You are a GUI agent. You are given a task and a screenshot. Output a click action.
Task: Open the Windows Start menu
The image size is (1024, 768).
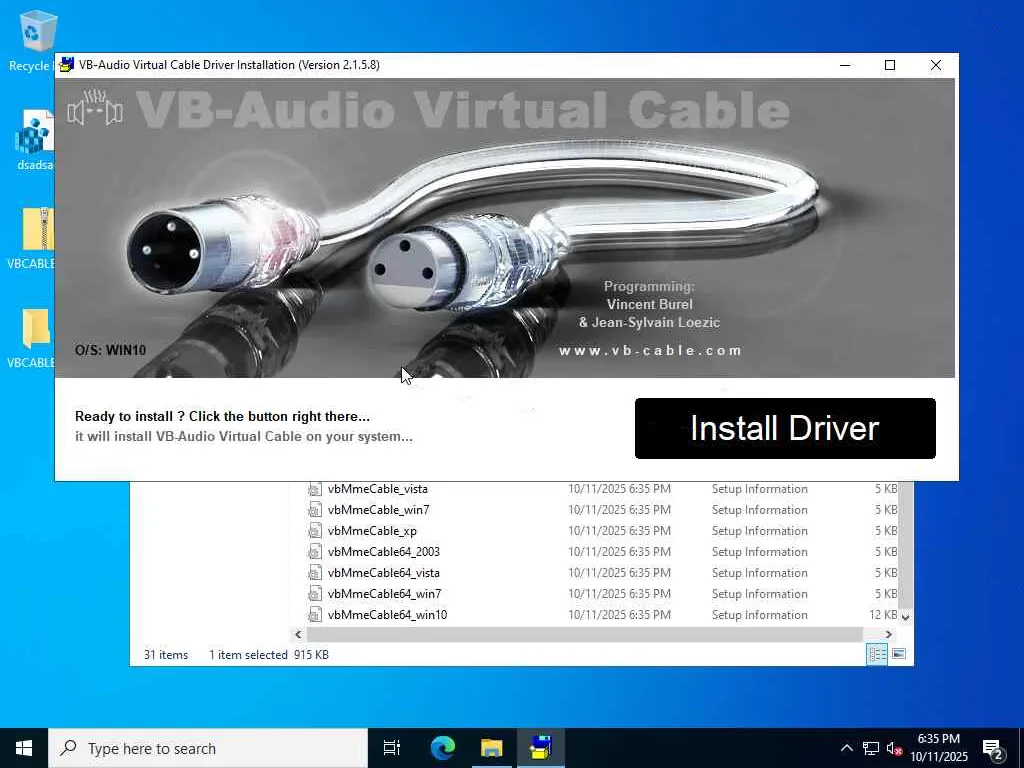click(x=24, y=748)
